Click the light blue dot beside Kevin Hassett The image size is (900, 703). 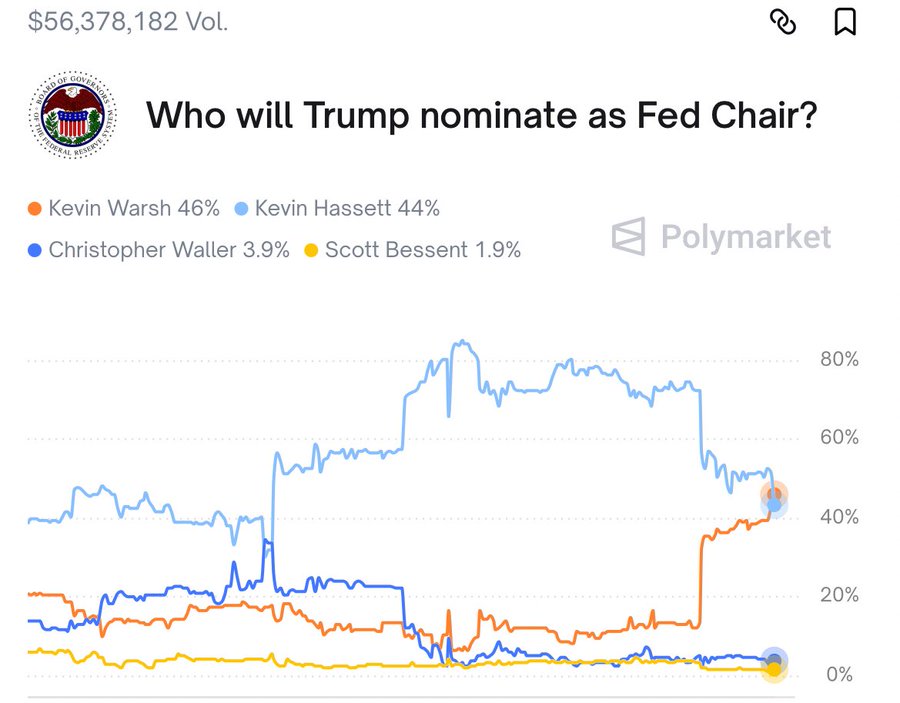[x=241, y=209]
